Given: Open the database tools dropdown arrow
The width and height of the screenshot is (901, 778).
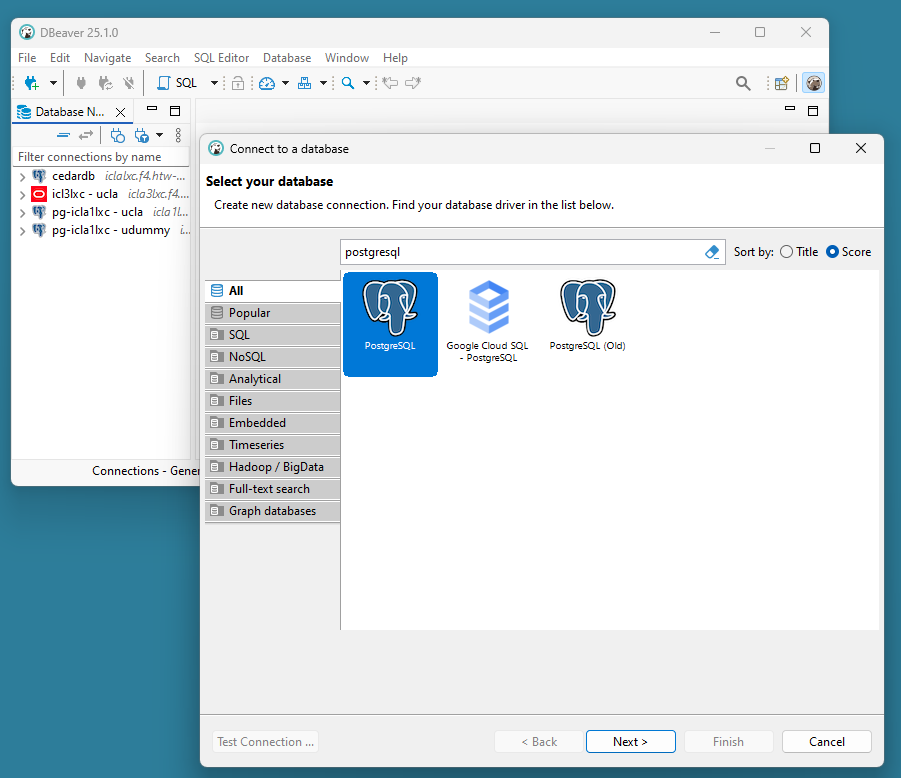Looking at the screenshot, I should 323,83.
